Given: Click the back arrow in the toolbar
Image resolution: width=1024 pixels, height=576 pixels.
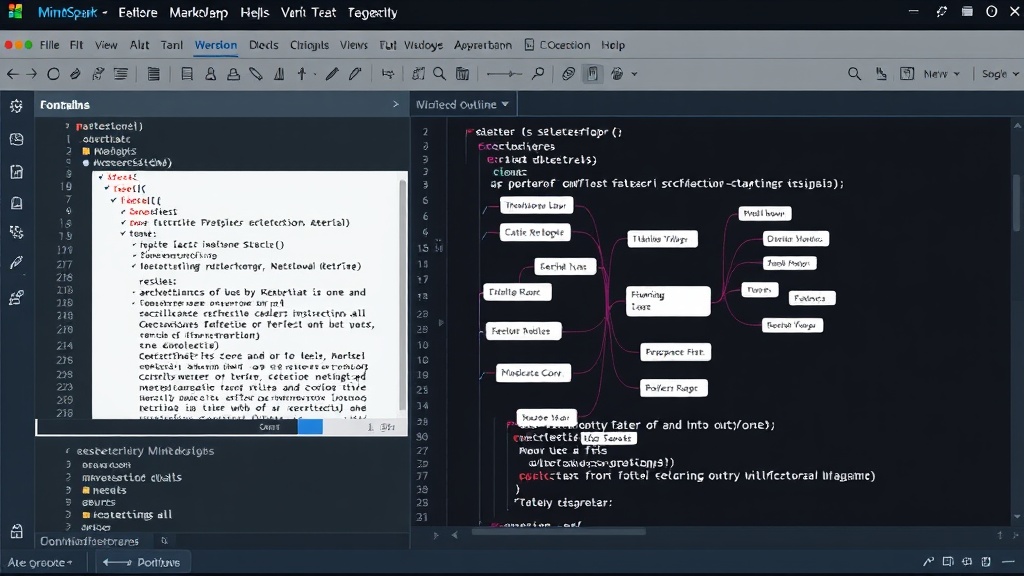Looking at the screenshot, I should (13, 74).
